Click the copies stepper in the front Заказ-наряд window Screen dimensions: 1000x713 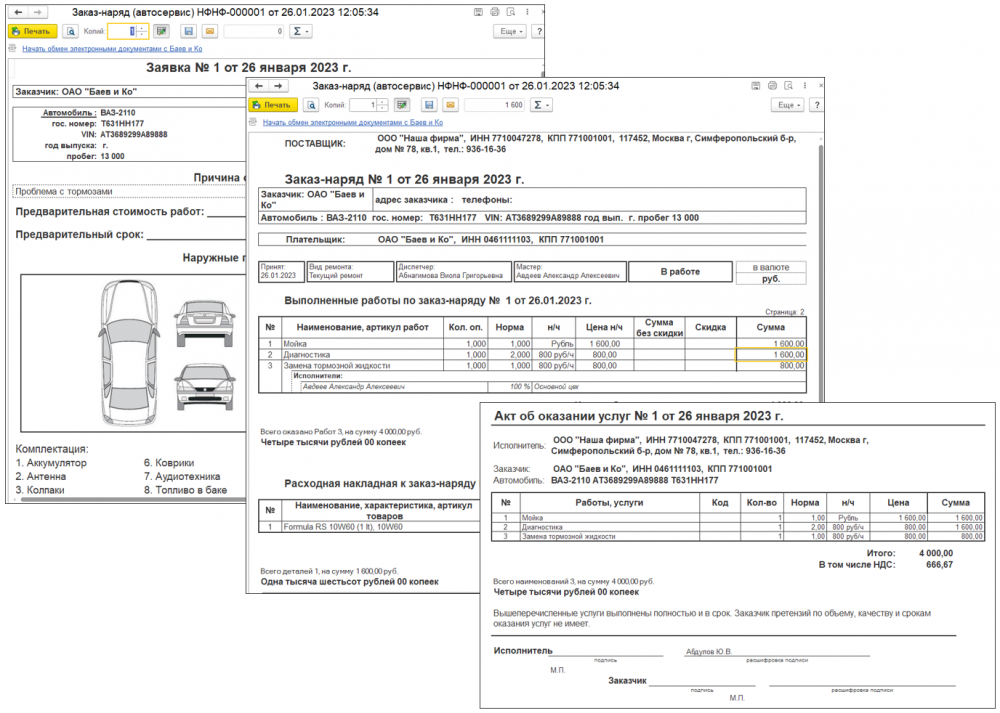click(x=382, y=105)
